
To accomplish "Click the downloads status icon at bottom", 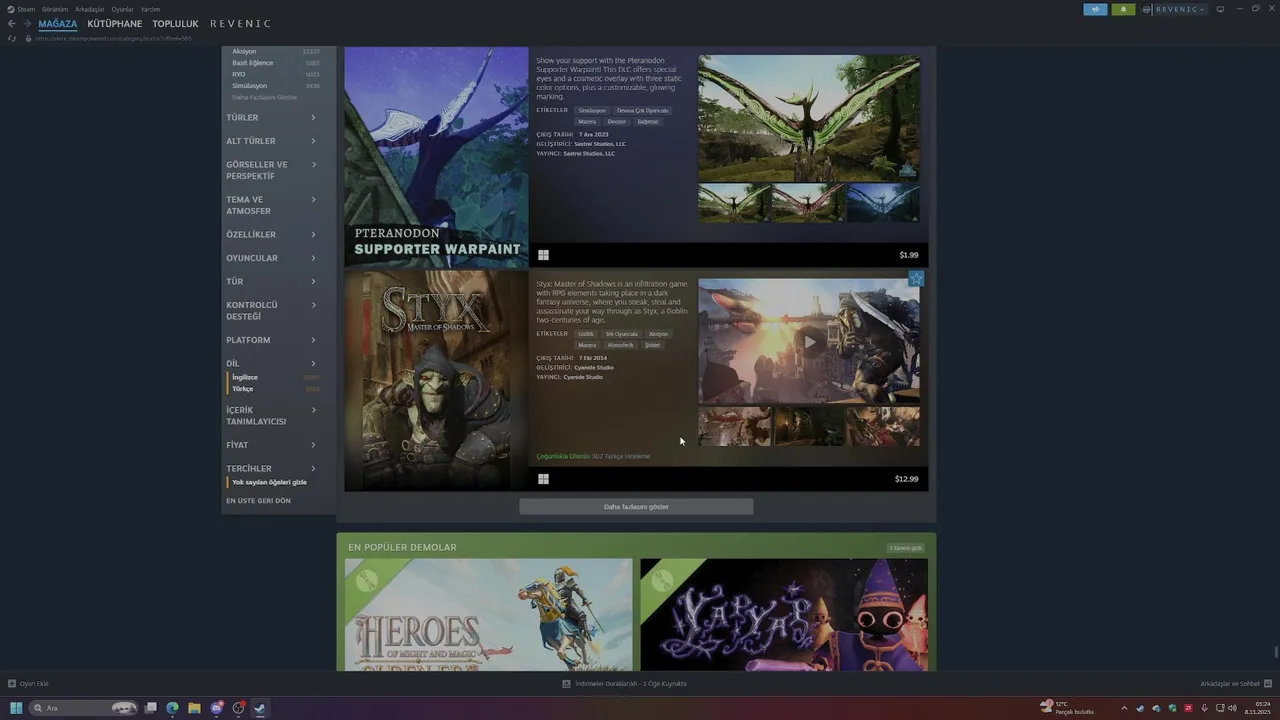I will click(x=566, y=684).
